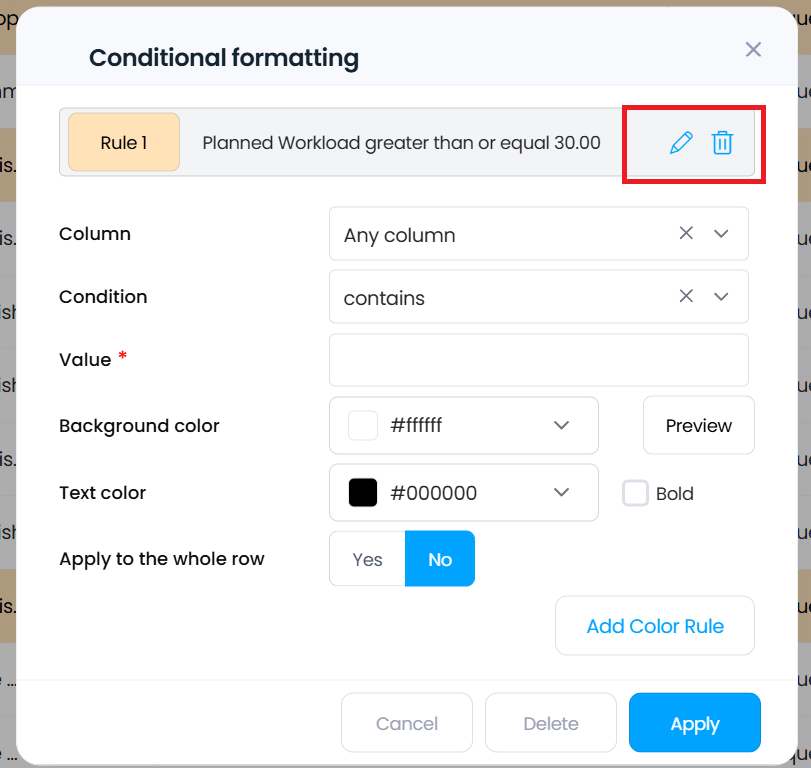Click the Add Color Rule button
This screenshot has width=811, height=768.
tap(655, 627)
